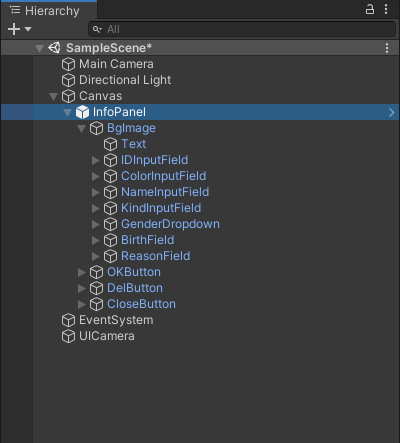
Task: Expand the NameInputField foldout arrow
Action: click(96, 192)
